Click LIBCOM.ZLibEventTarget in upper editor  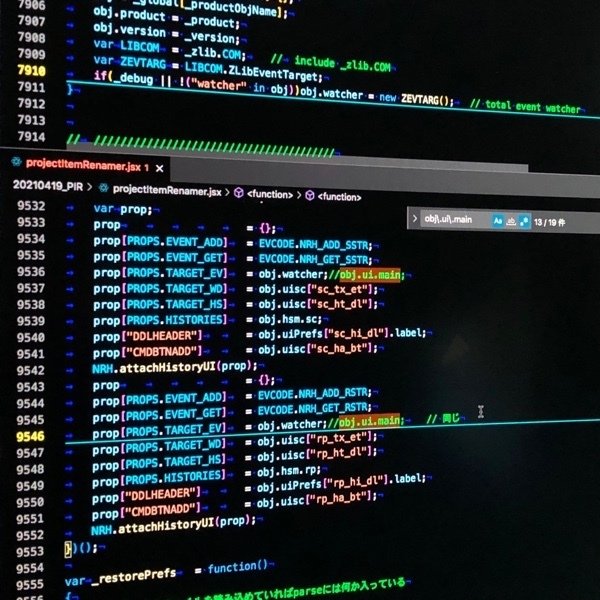tap(253, 72)
